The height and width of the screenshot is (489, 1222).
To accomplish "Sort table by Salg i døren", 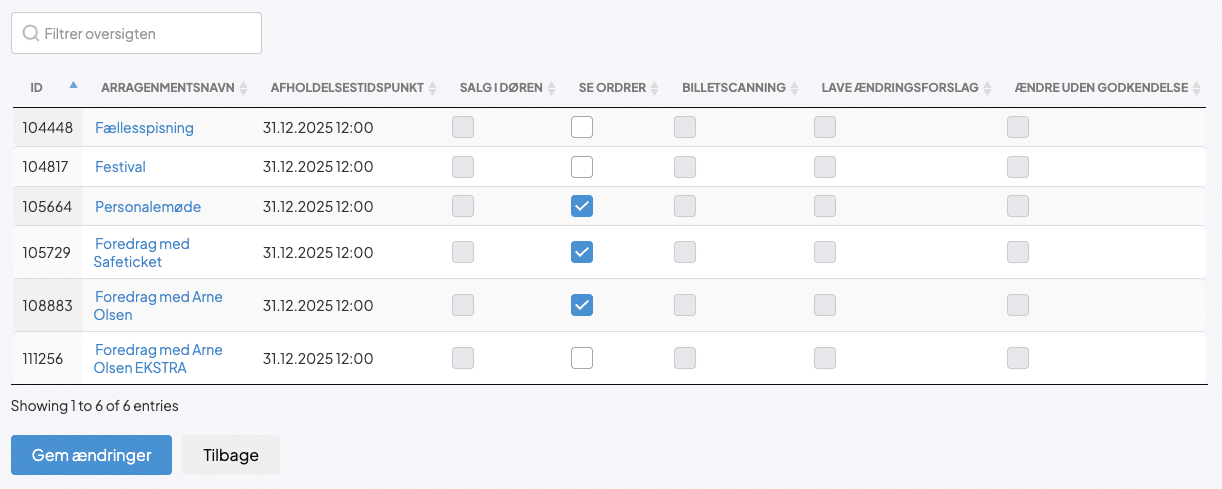I will (551, 88).
